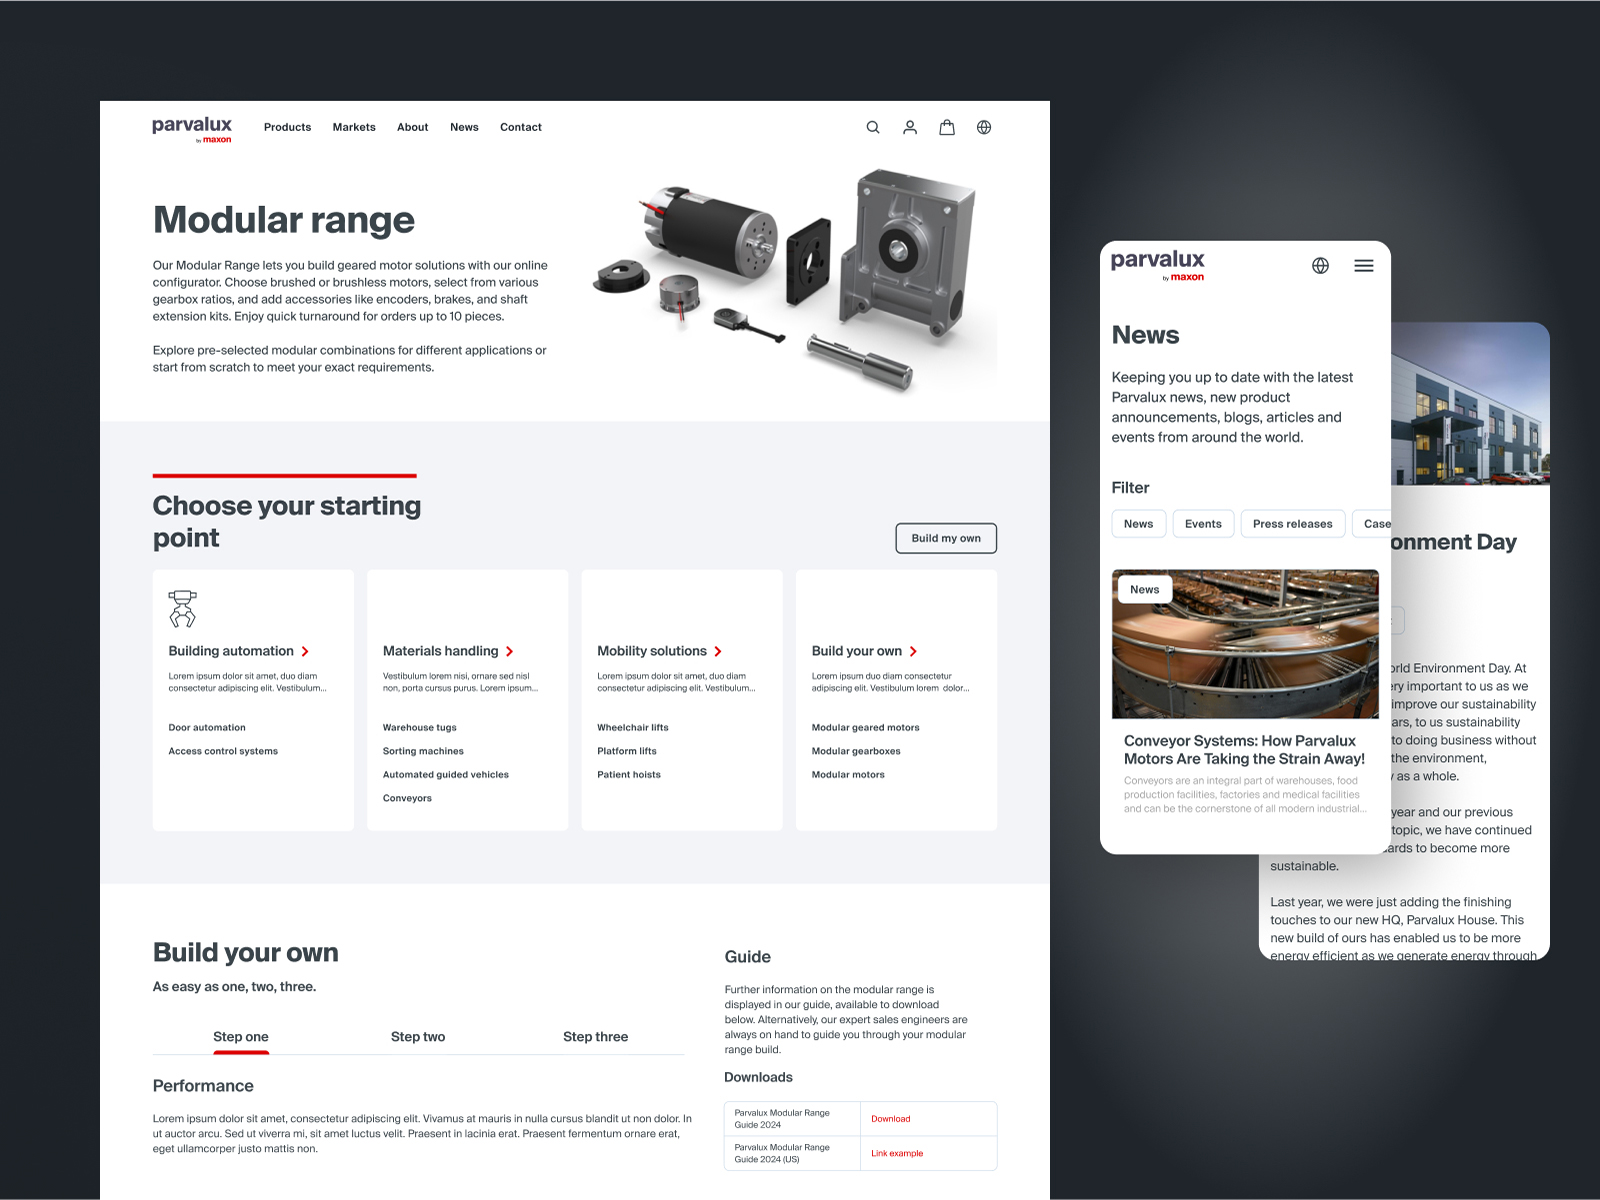Click the red chevron beside Building automation
This screenshot has width=1600, height=1200.
click(x=305, y=651)
